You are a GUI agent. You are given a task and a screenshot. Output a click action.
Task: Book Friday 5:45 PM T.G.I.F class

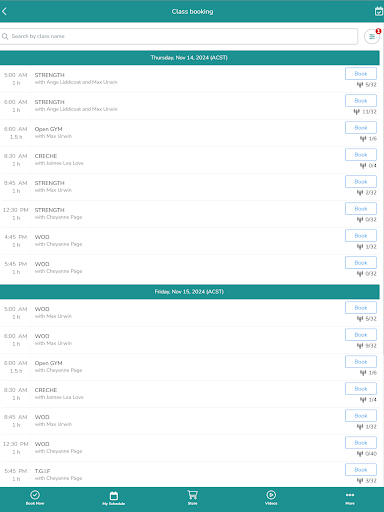361,470
